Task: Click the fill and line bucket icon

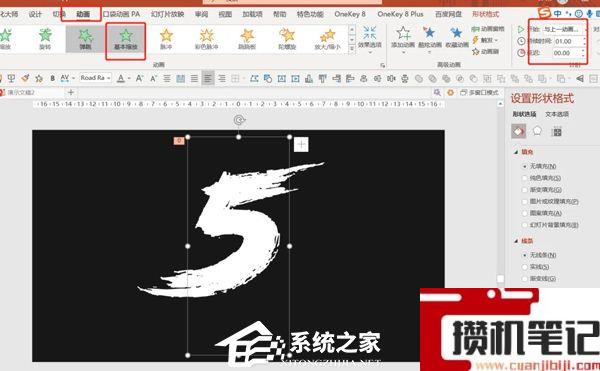Action: click(x=518, y=132)
